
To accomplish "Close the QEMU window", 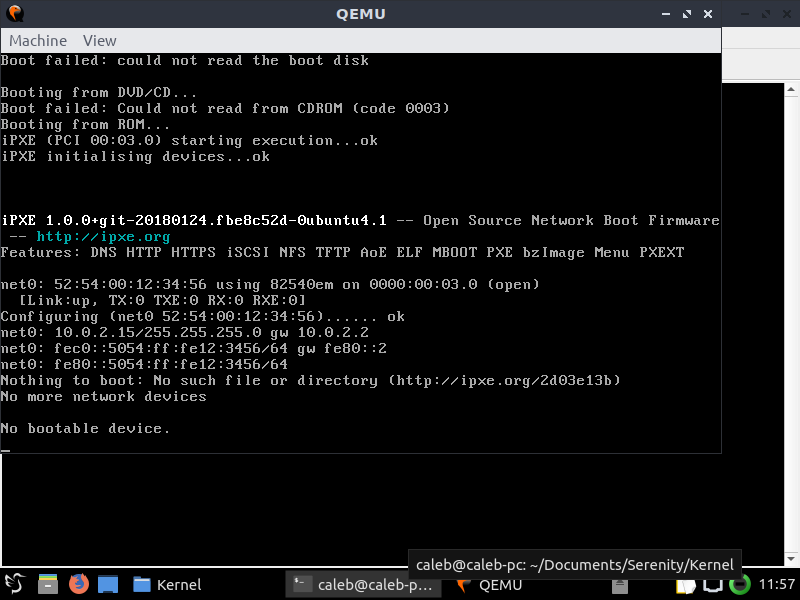I will 708,14.
